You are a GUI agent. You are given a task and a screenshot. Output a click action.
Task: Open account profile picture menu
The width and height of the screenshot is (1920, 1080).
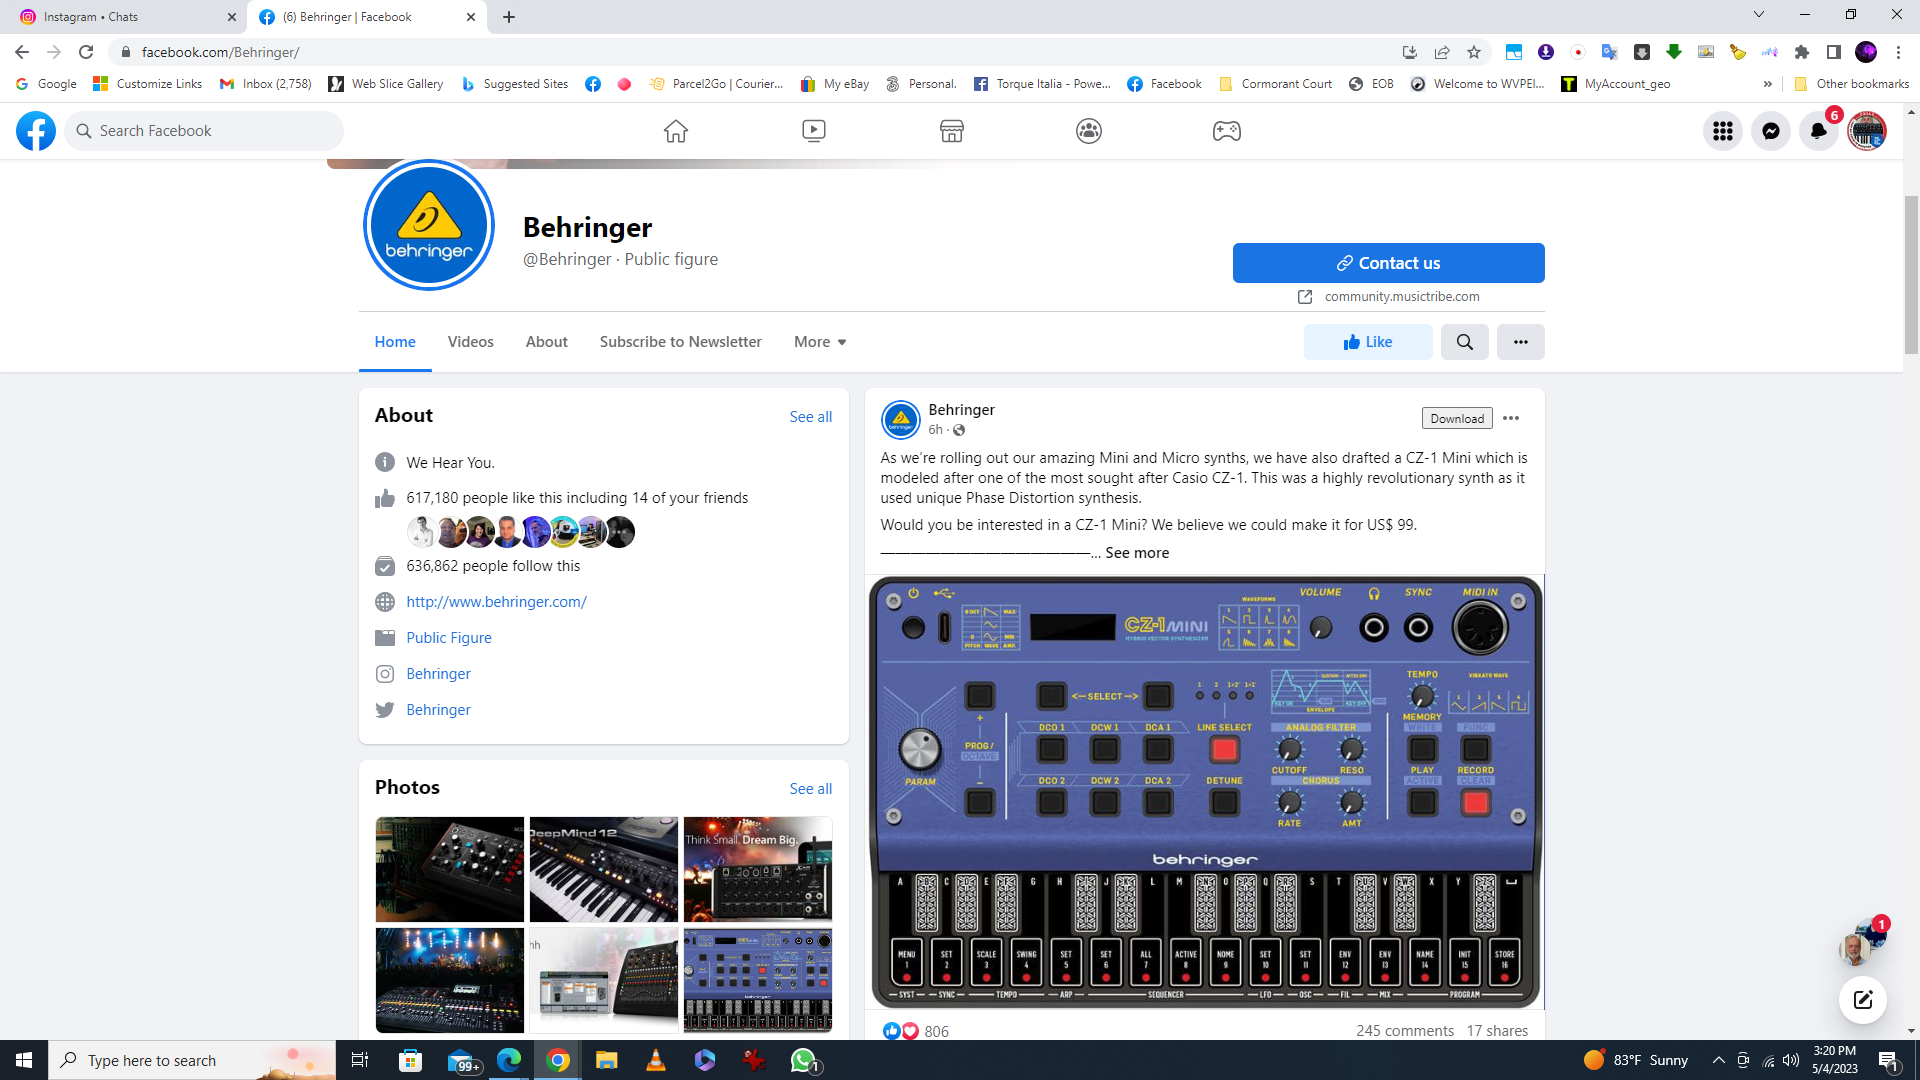click(1866, 131)
